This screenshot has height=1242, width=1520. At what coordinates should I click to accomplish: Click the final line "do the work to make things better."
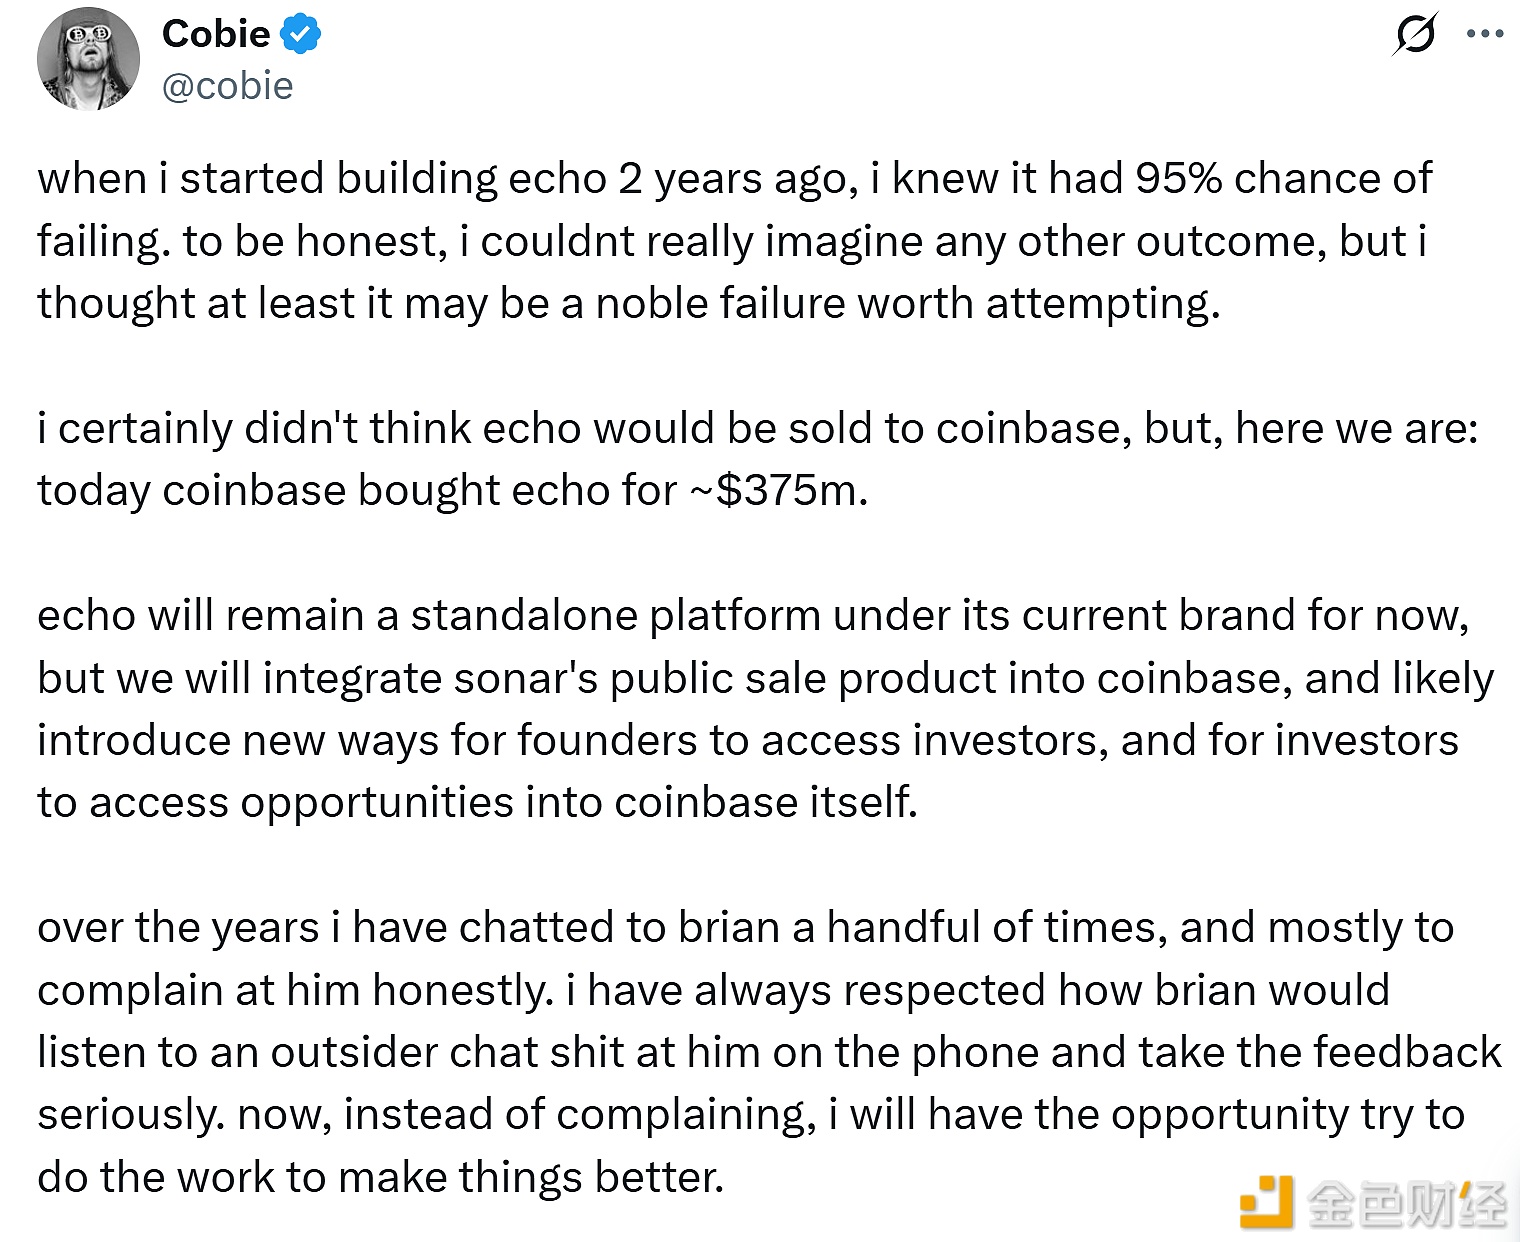pos(380,1177)
